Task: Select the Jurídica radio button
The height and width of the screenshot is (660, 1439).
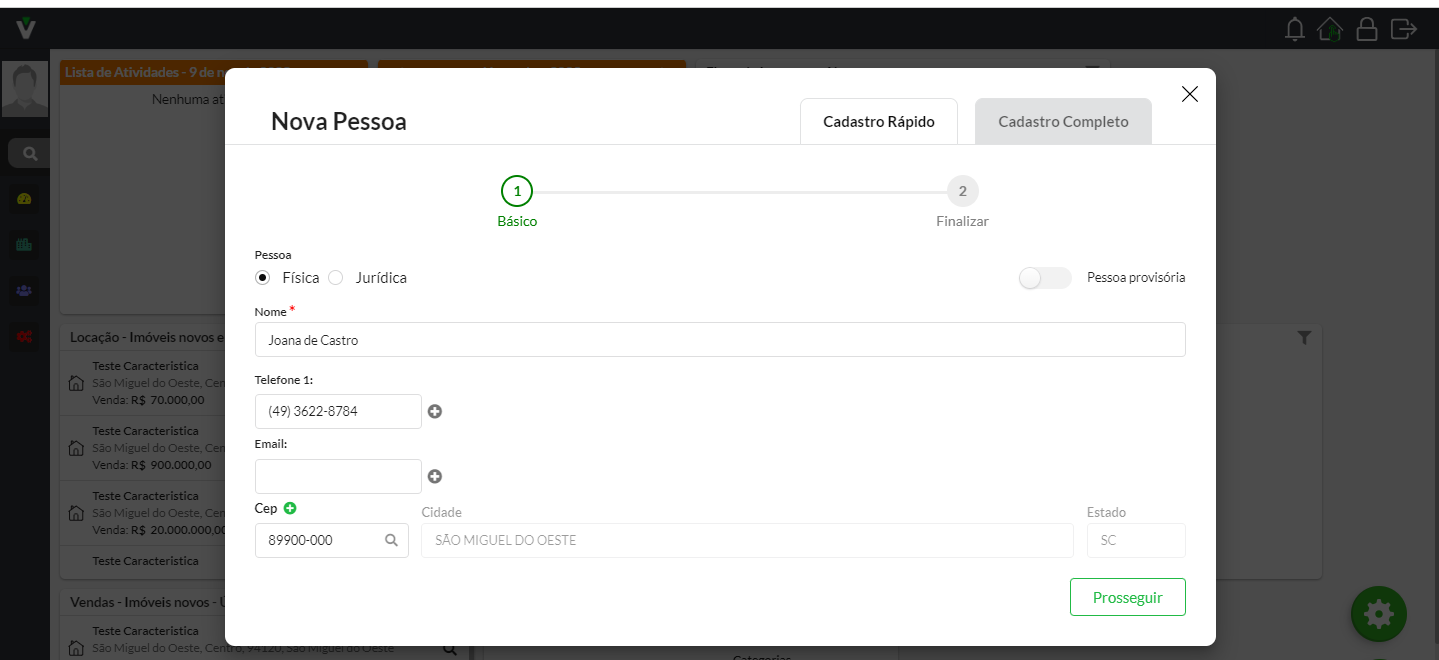Action: coord(336,278)
